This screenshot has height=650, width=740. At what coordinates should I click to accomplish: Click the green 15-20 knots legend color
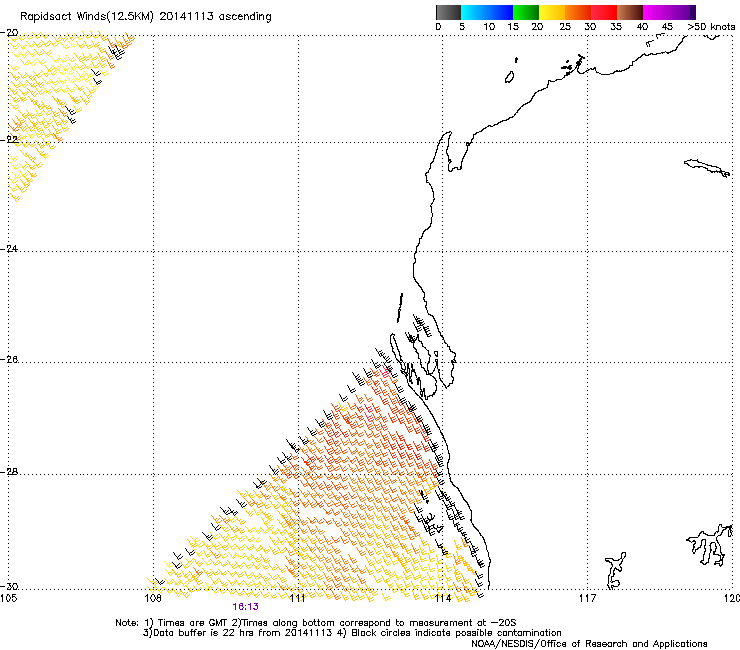526,12
